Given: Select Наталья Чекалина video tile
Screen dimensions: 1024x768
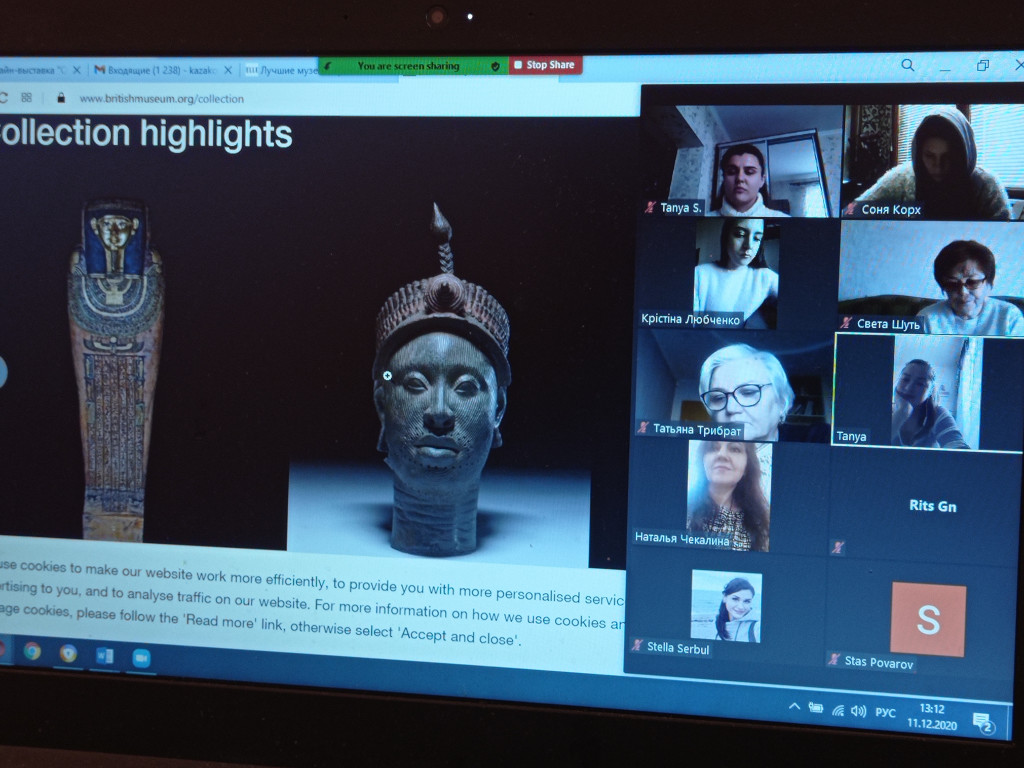Looking at the screenshot, I should 729,496.
